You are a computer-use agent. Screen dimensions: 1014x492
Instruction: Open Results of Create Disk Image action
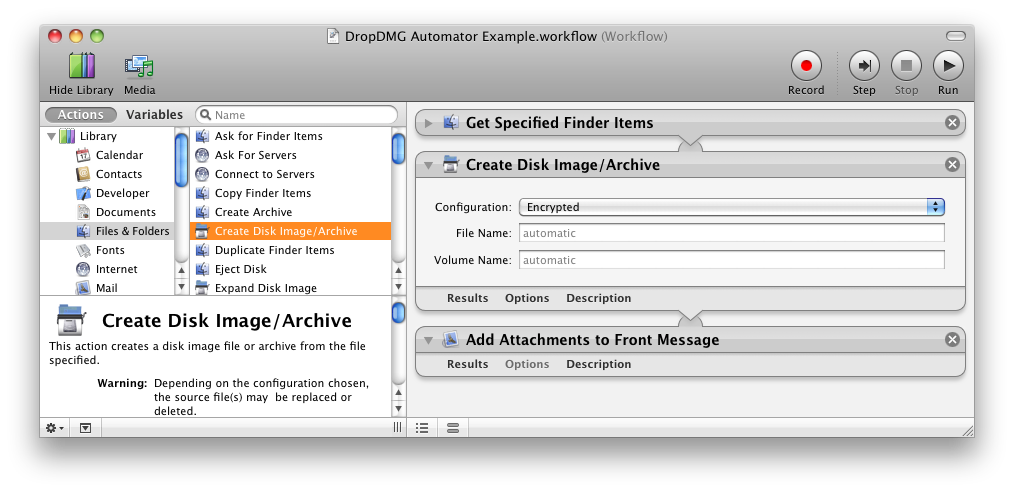[x=468, y=298]
